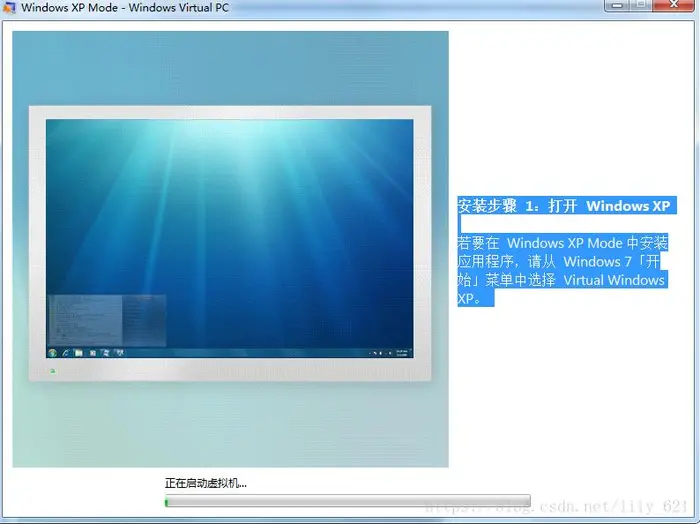700x524 pixels.
Task: Click the 'Windows XP Mode - Windows Virtual PC' title
Action: point(125,8)
